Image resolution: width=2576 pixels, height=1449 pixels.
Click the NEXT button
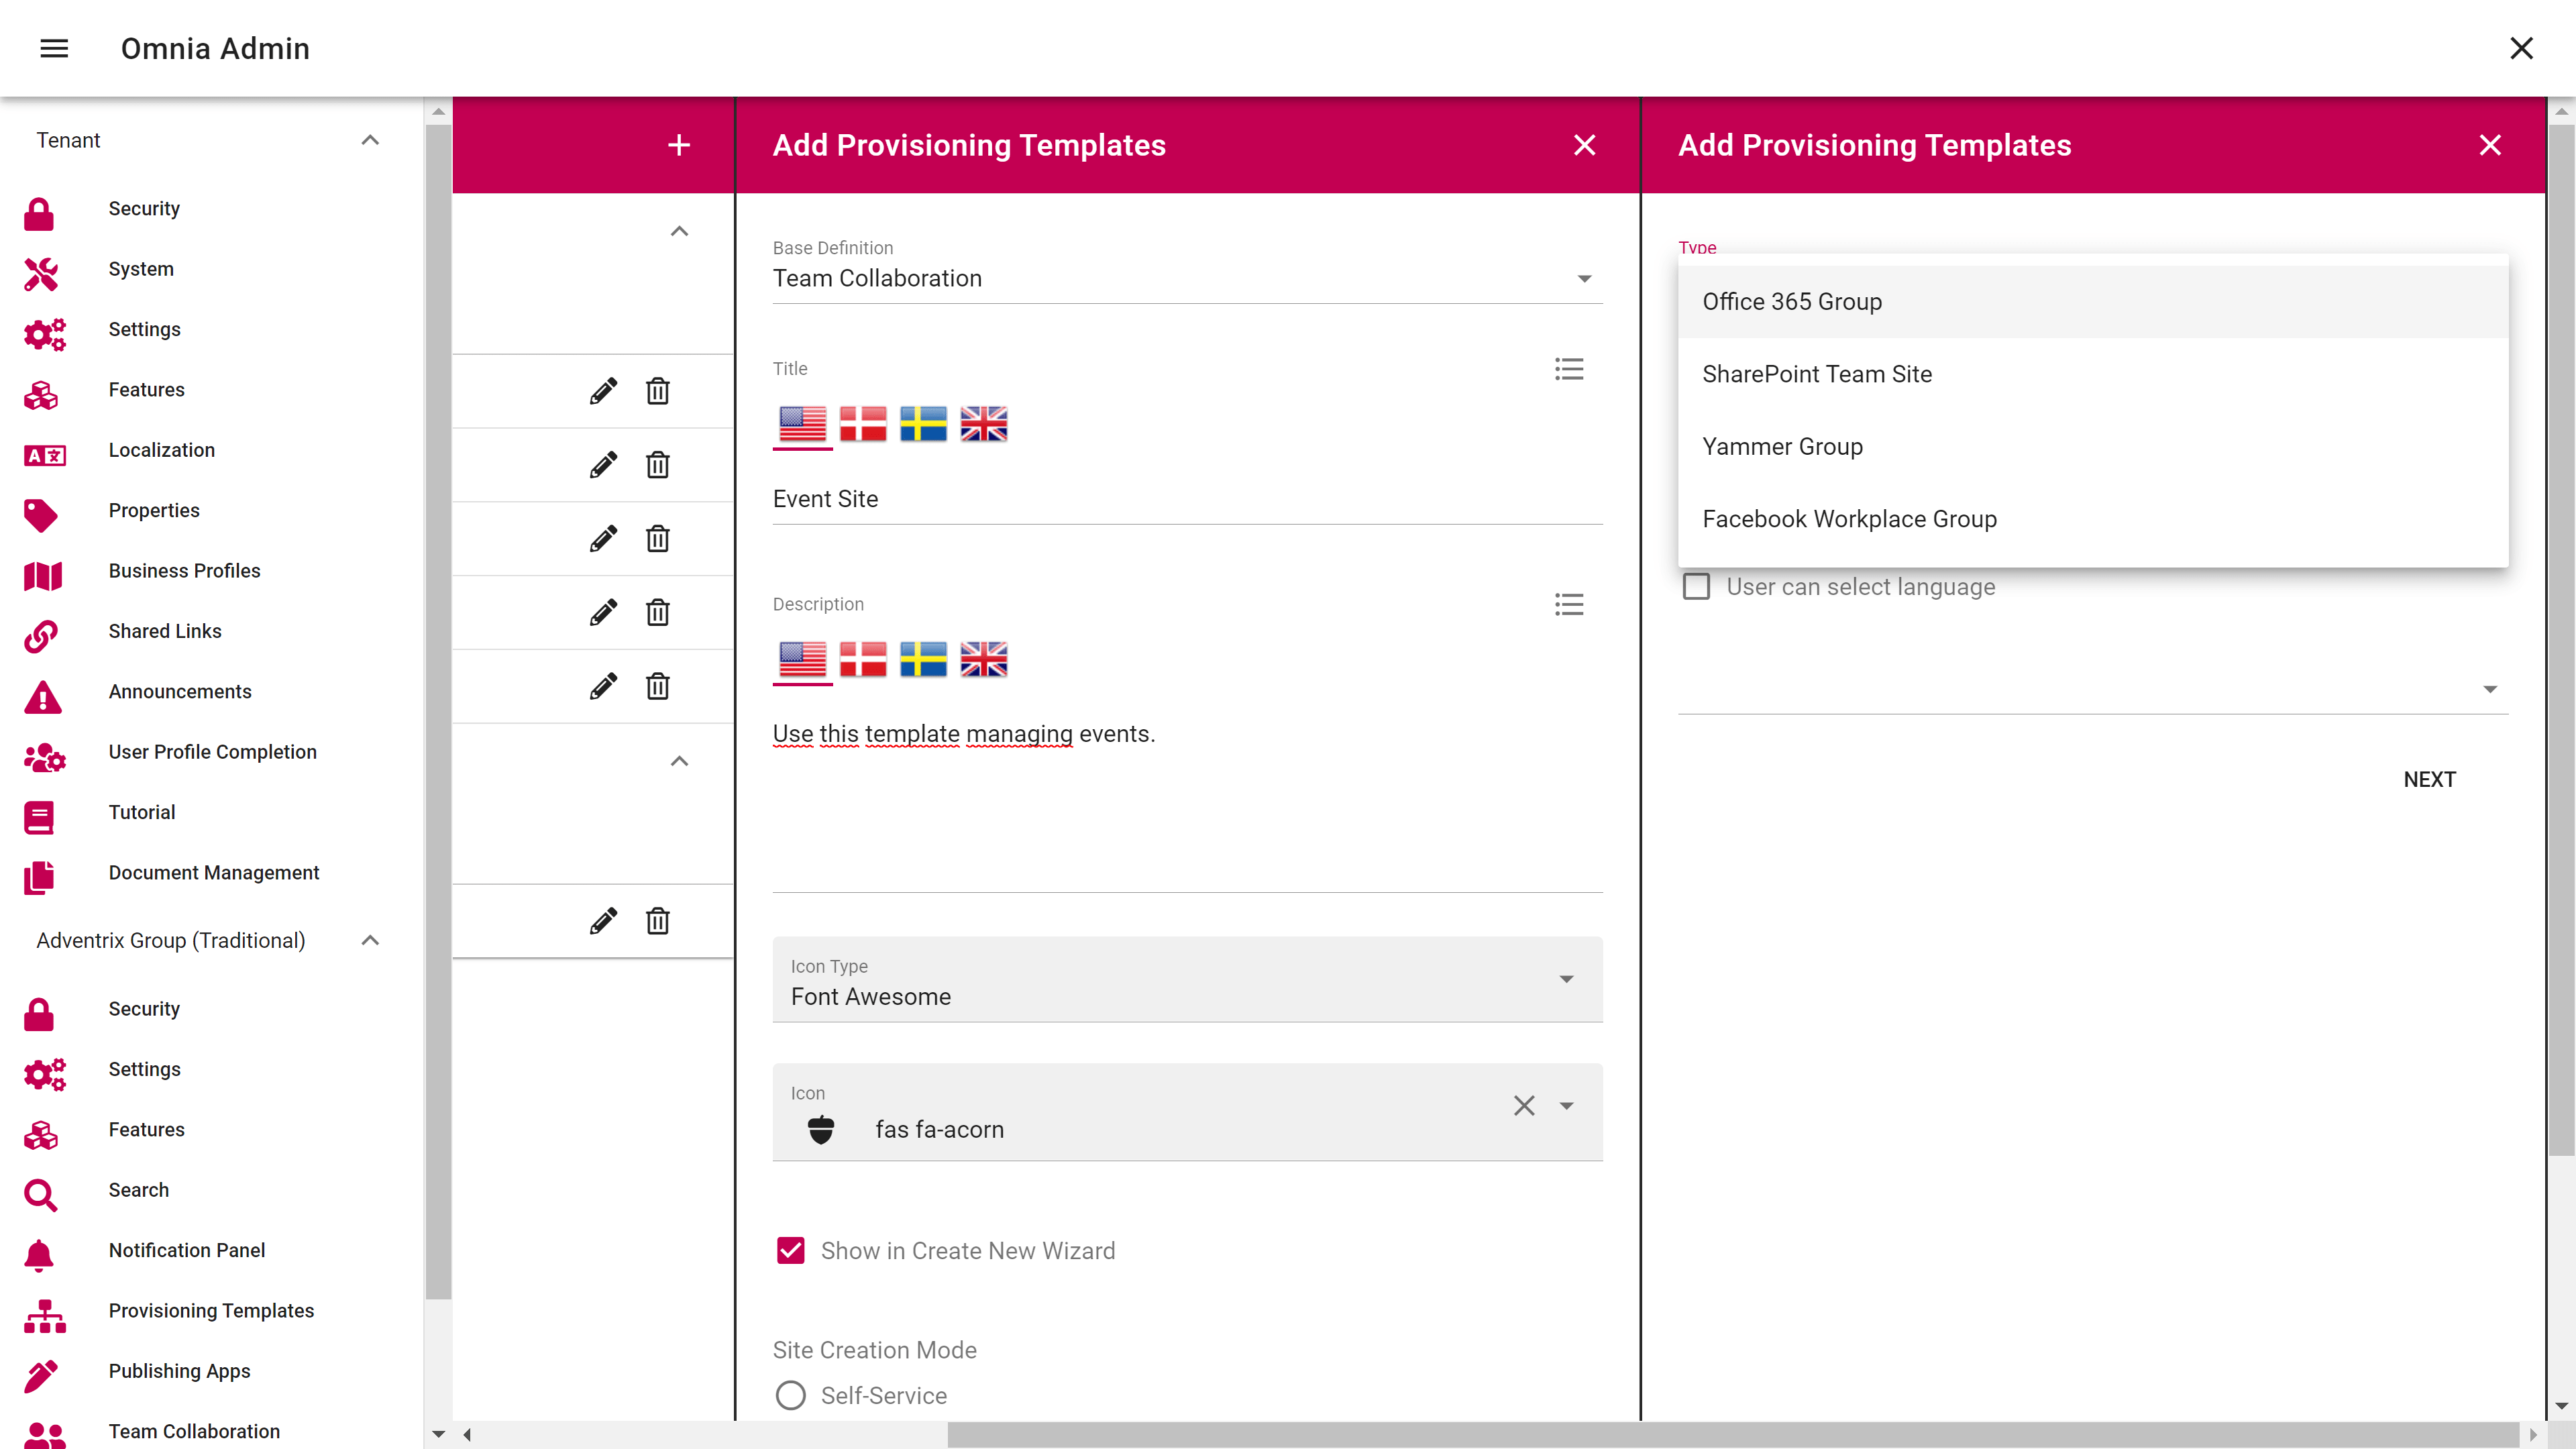tap(2429, 779)
